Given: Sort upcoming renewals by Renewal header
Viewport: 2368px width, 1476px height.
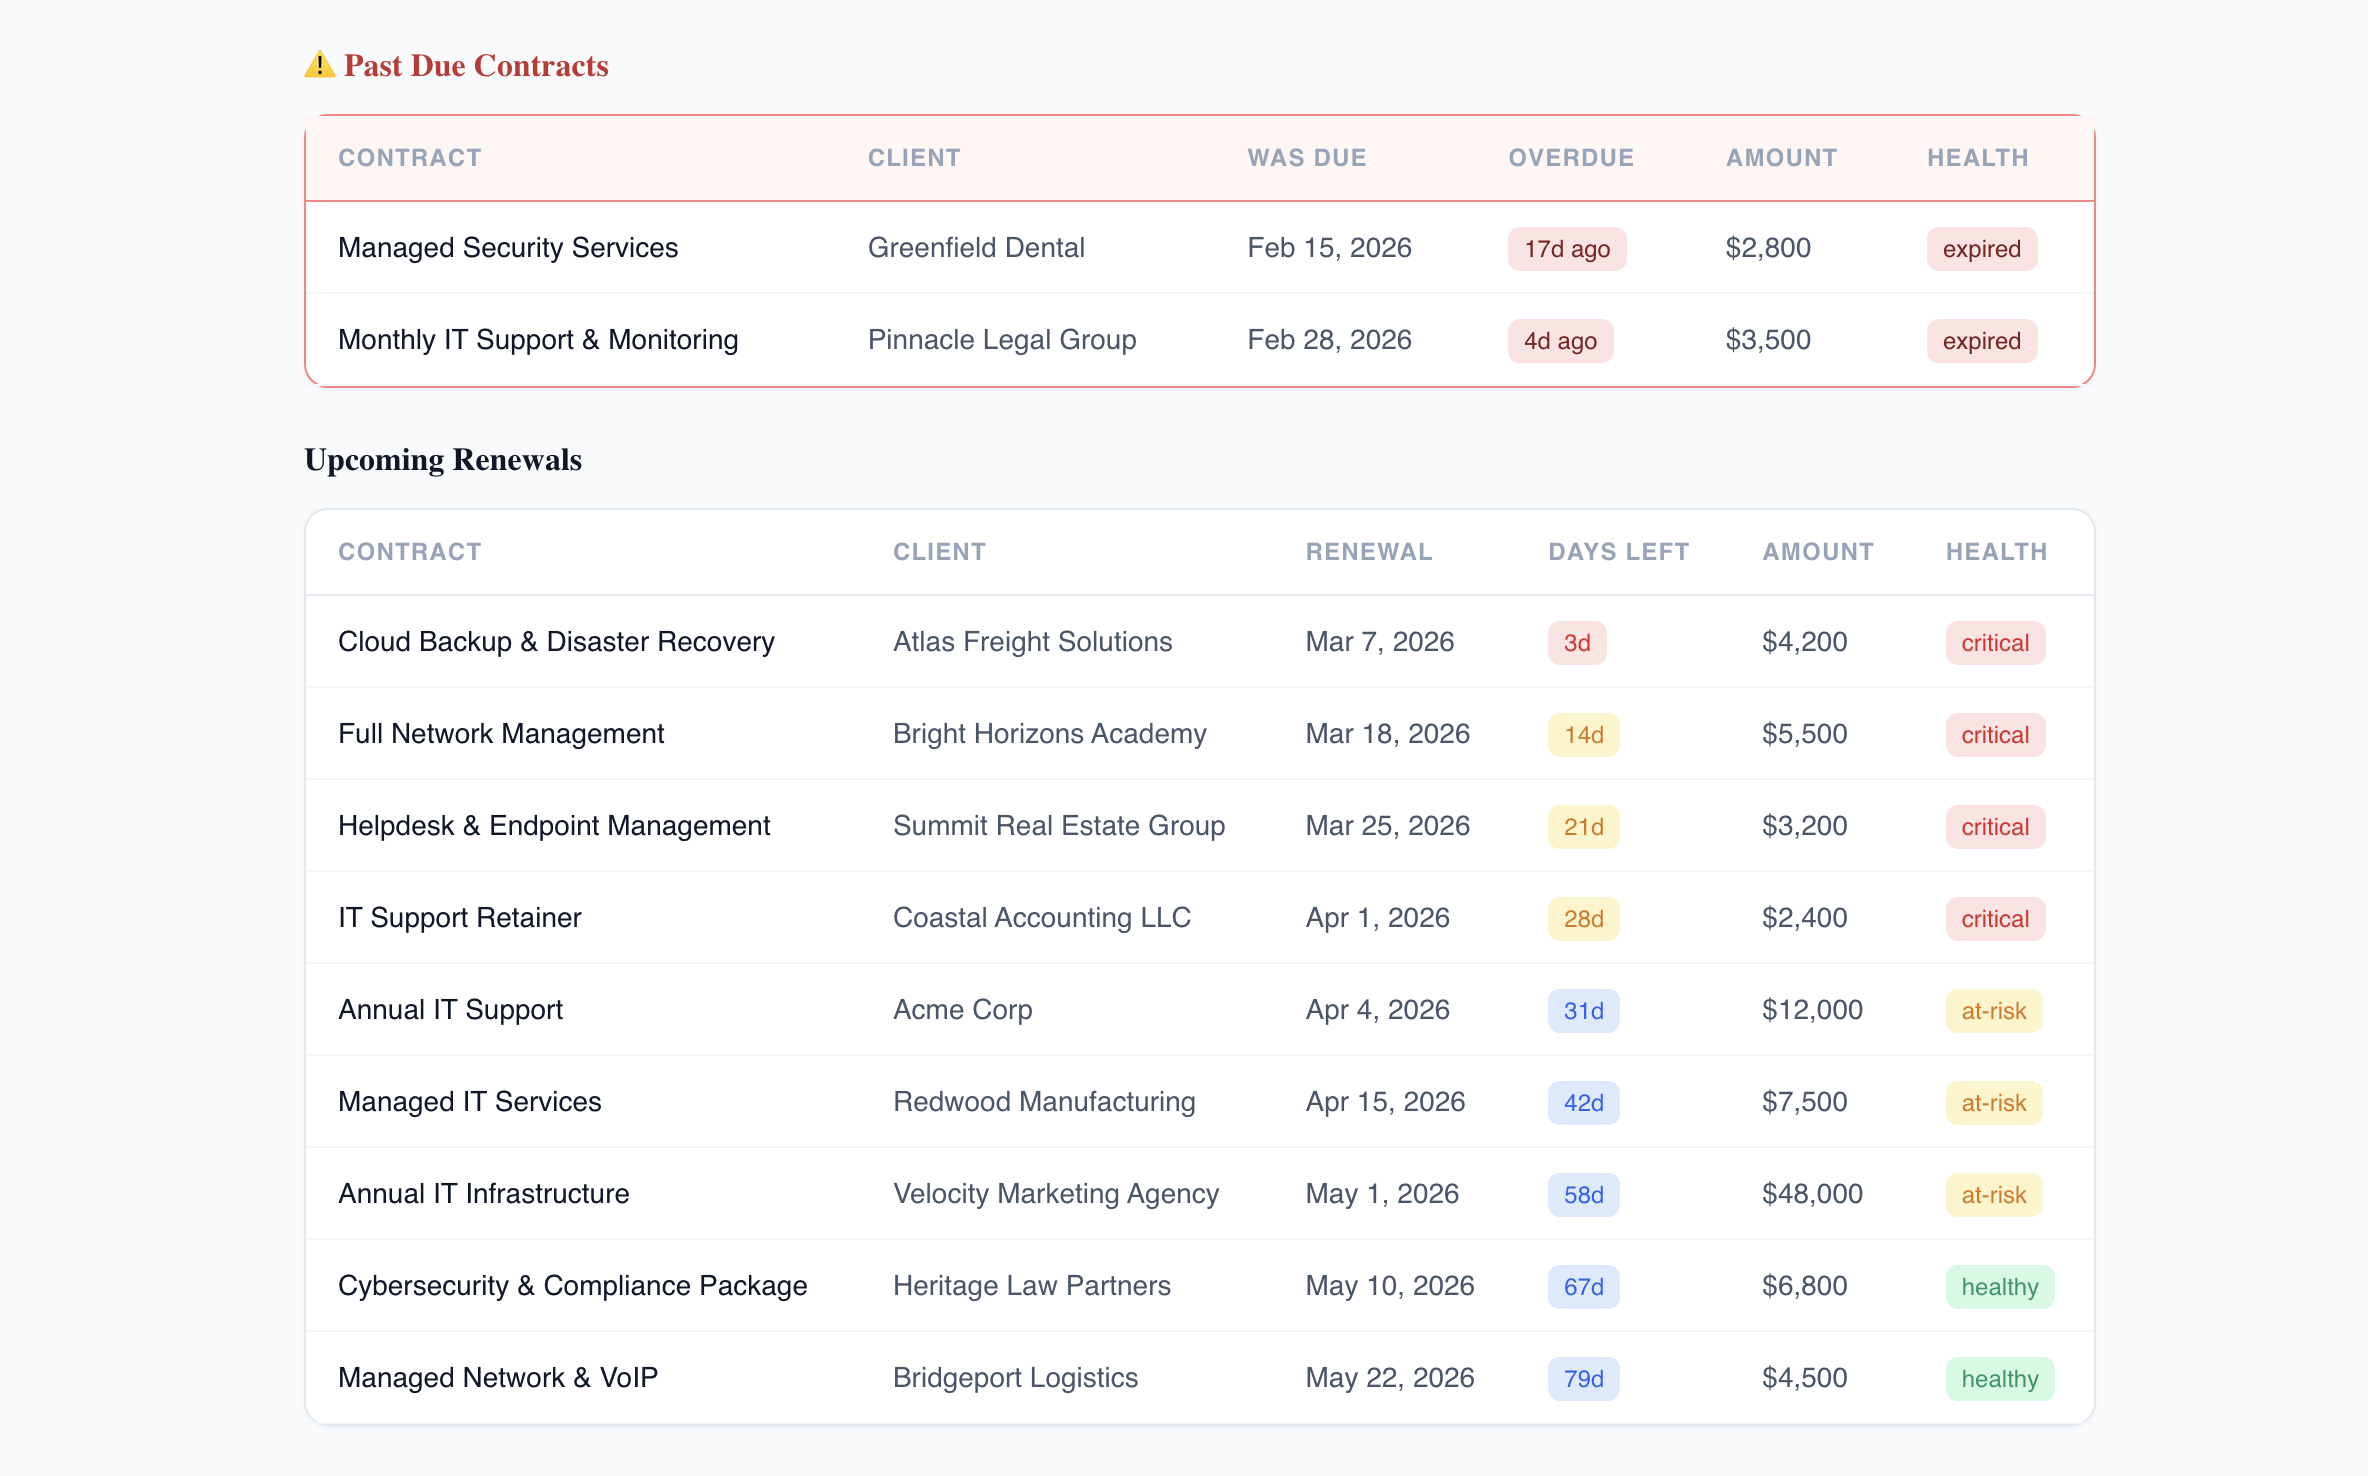Looking at the screenshot, I should (x=1368, y=552).
